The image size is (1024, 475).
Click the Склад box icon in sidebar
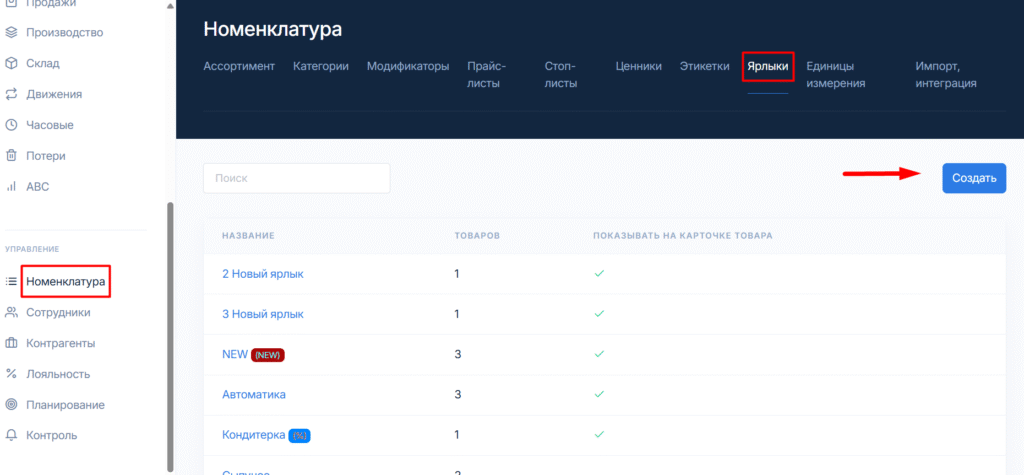[x=11, y=63]
